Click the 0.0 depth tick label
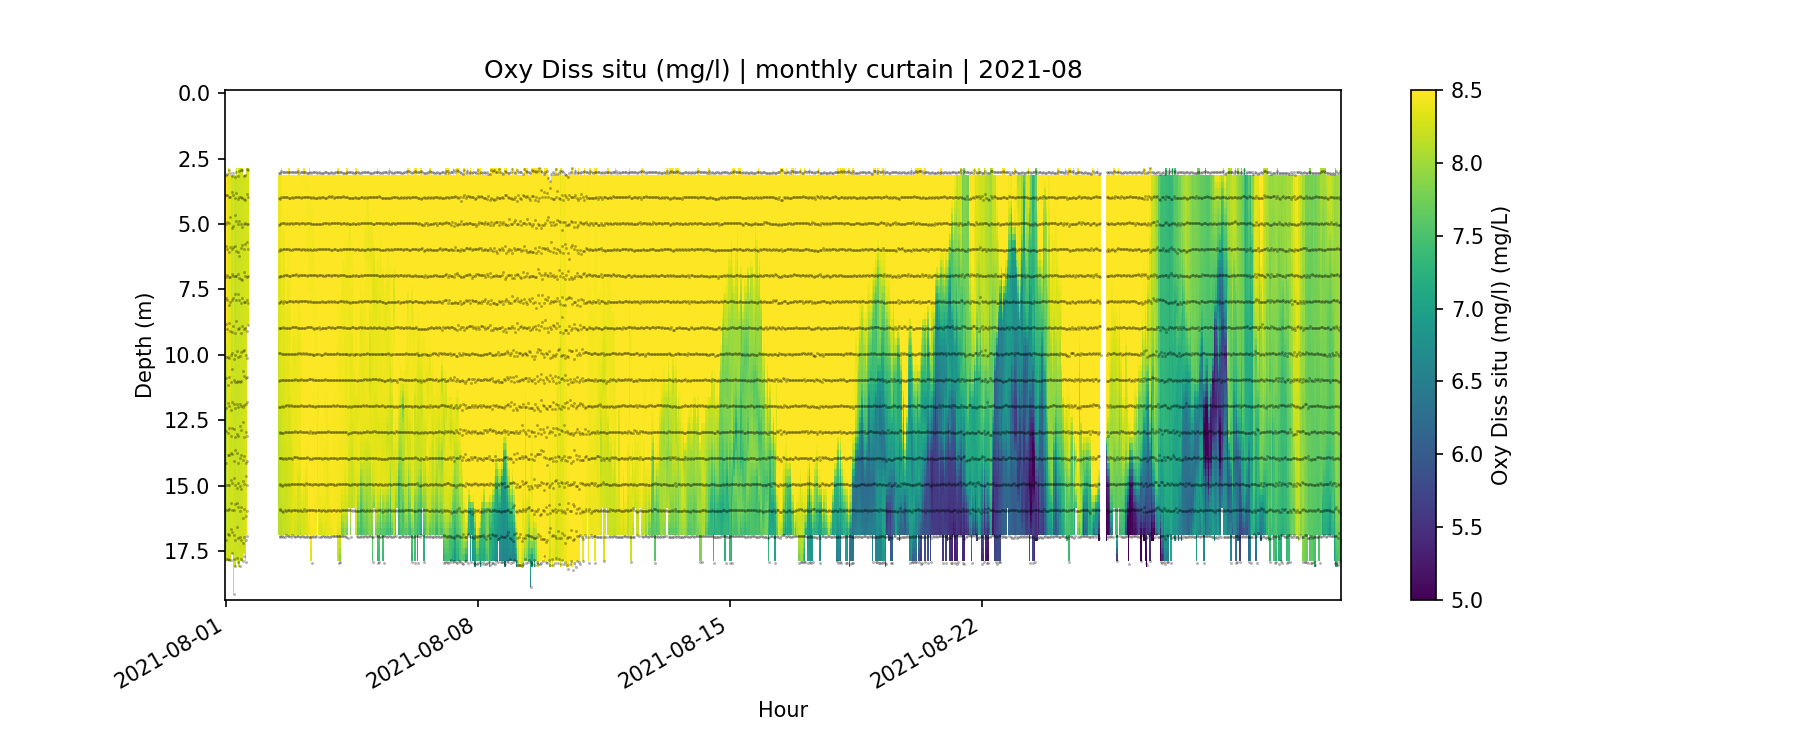Image resolution: width=1800 pixels, height=750 pixels. click(194, 94)
